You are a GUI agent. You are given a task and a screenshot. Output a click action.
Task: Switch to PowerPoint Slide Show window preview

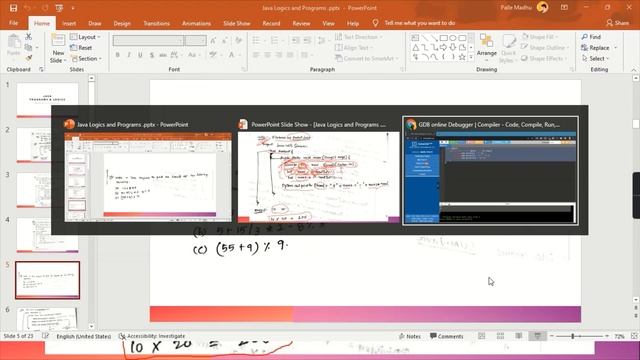pyautogui.click(x=318, y=171)
